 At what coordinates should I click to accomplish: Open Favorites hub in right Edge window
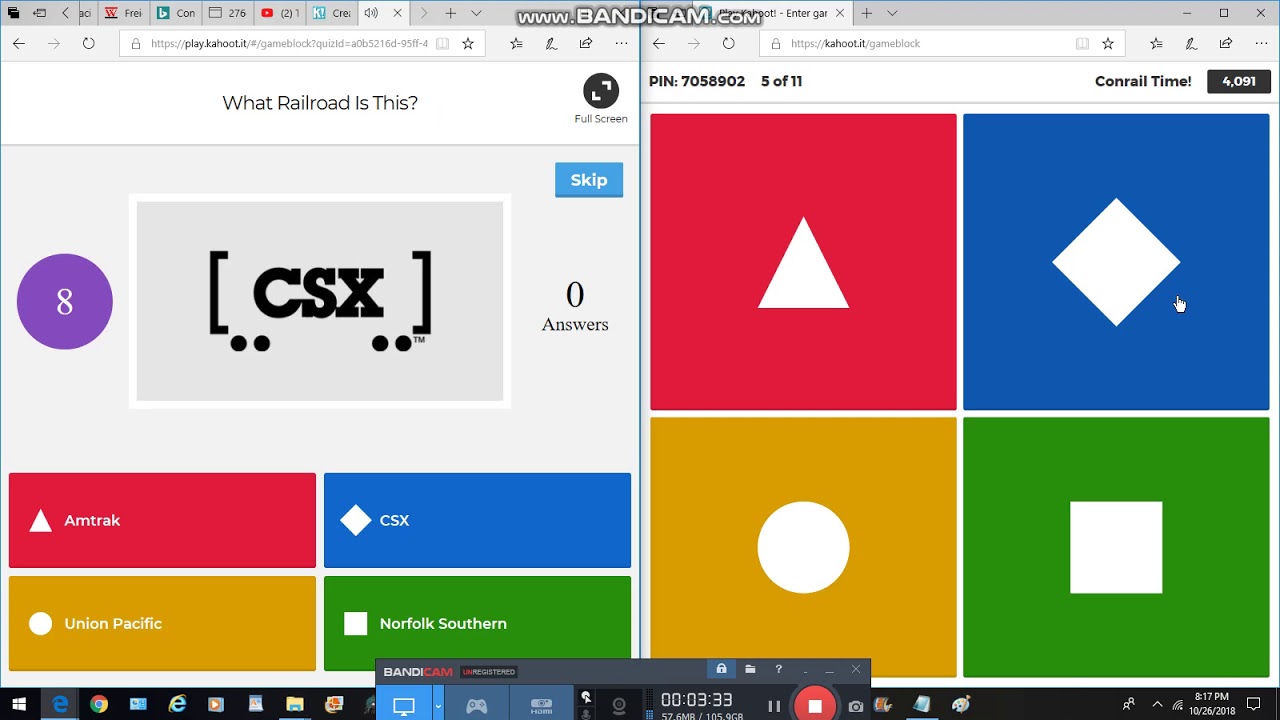(x=1156, y=43)
